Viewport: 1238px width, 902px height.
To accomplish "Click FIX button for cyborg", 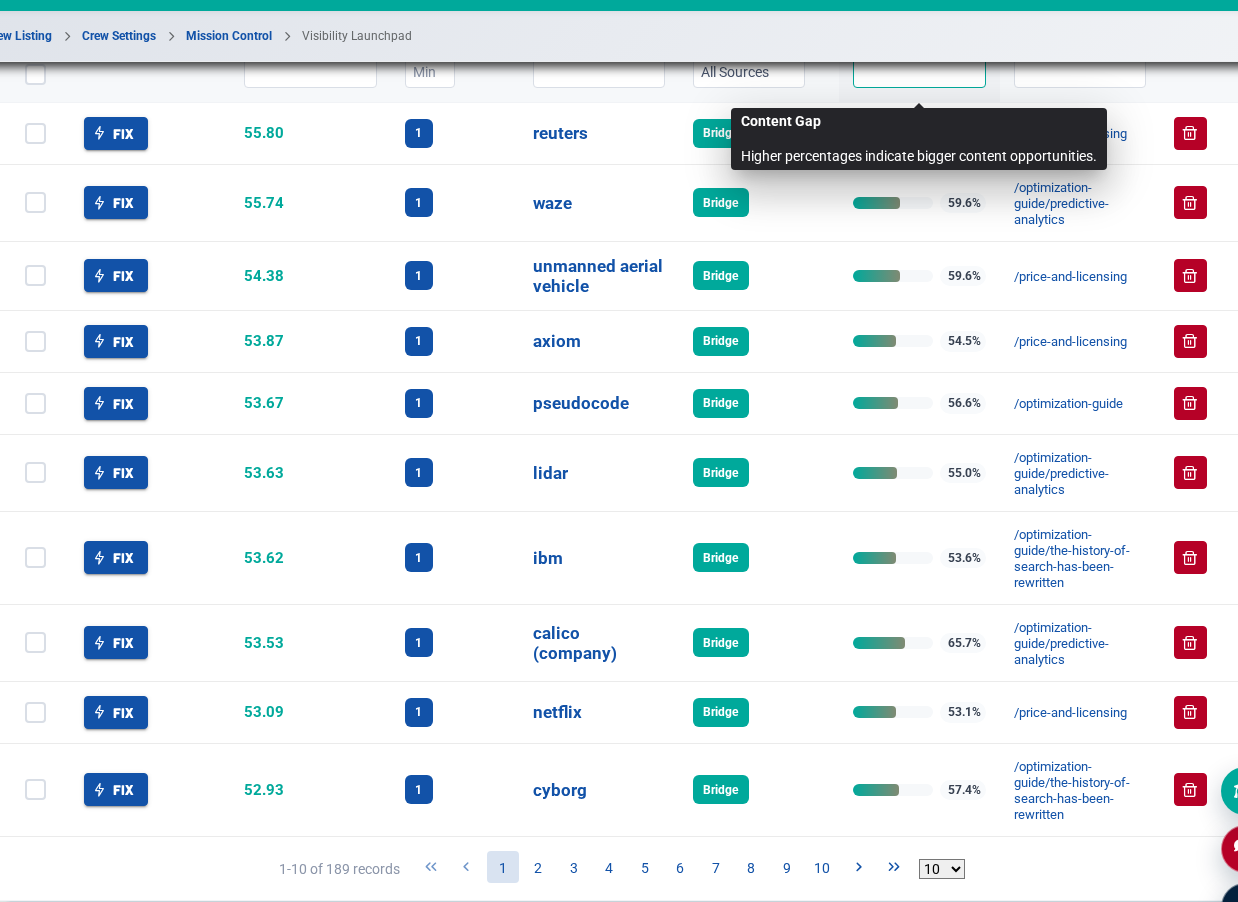I will pyautogui.click(x=116, y=790).
